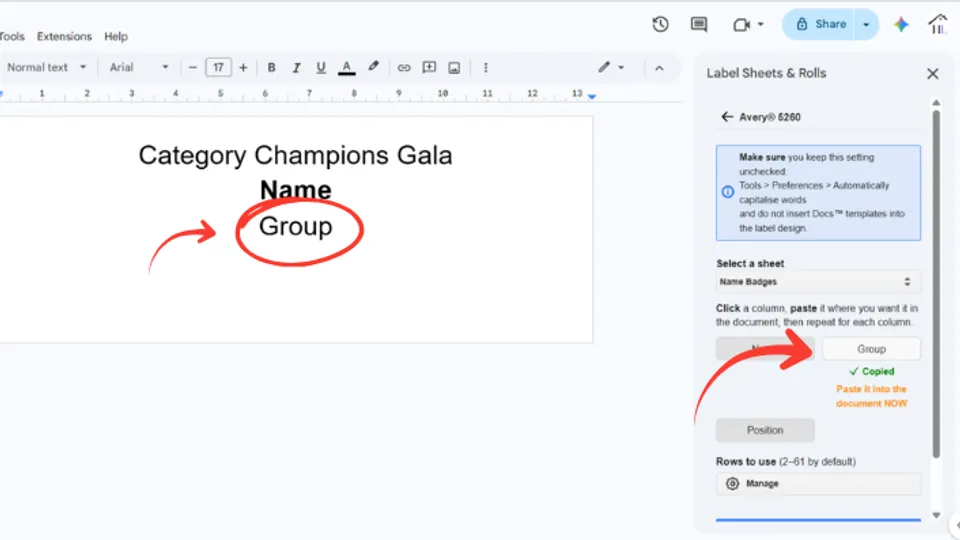The image size is (960, 540).
Task: Click the sidebar scroll up arrow
Action: (936, 102)
